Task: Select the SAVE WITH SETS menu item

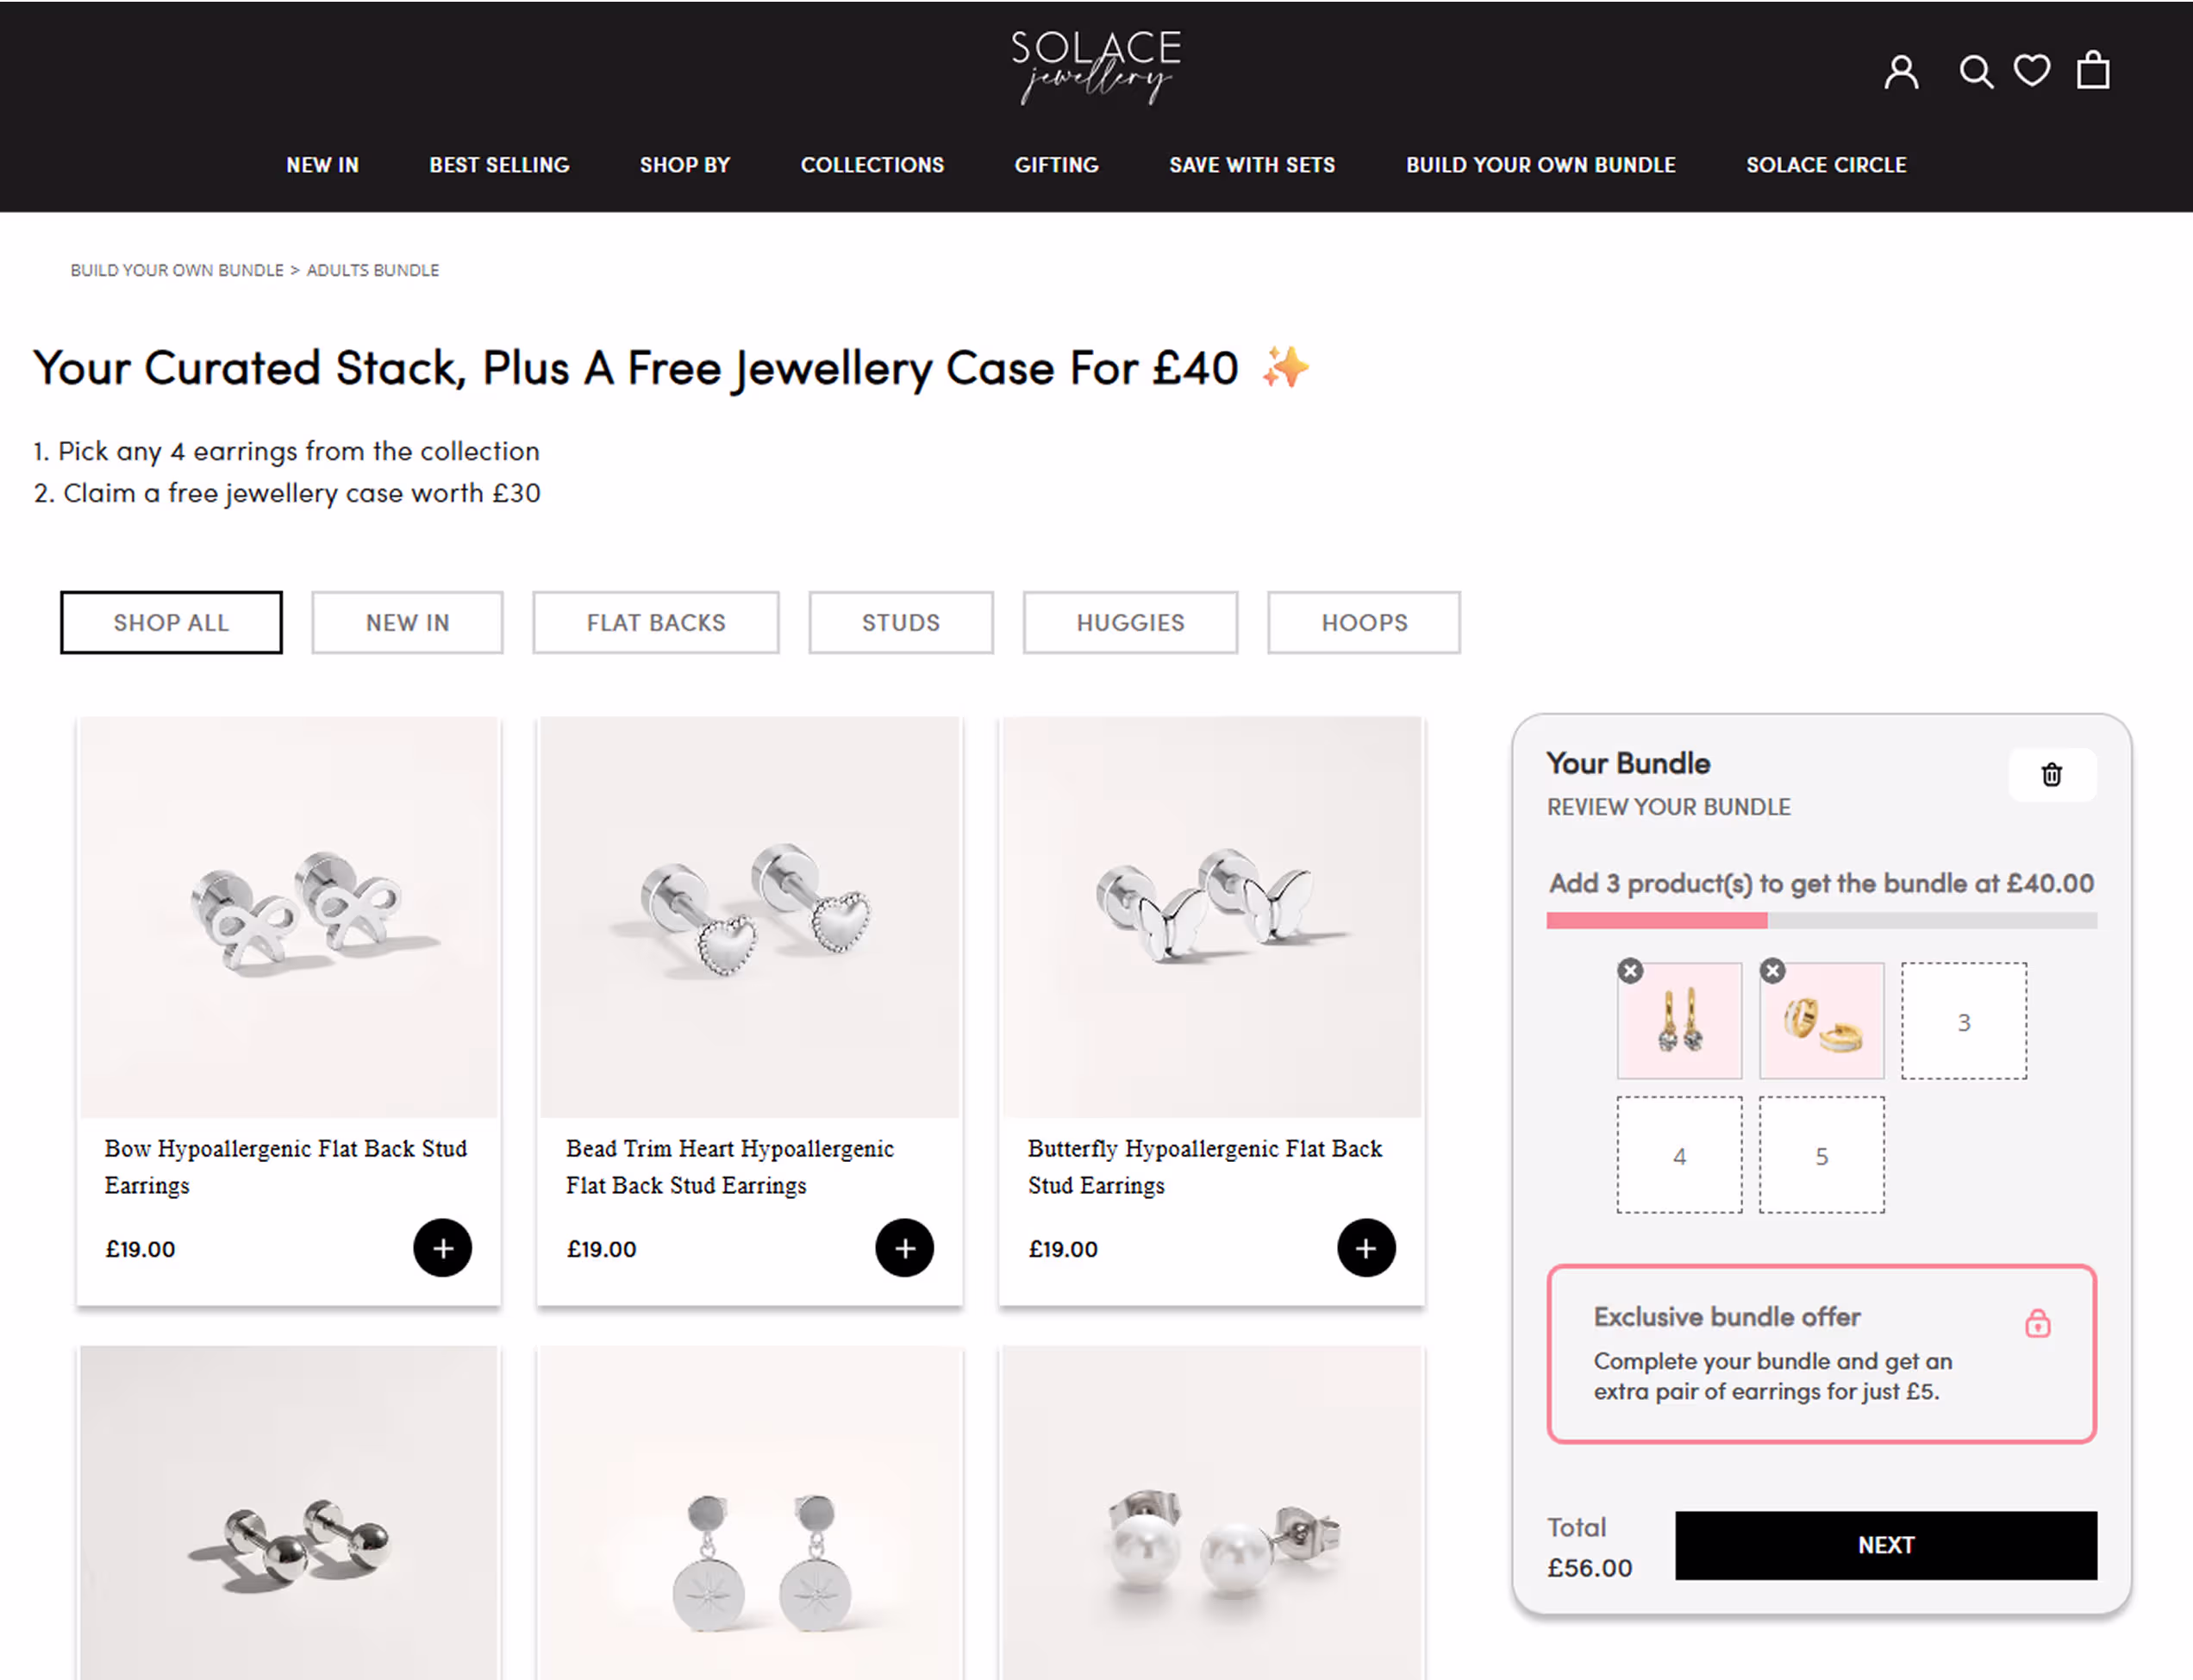Action: tap(1251, 165)
